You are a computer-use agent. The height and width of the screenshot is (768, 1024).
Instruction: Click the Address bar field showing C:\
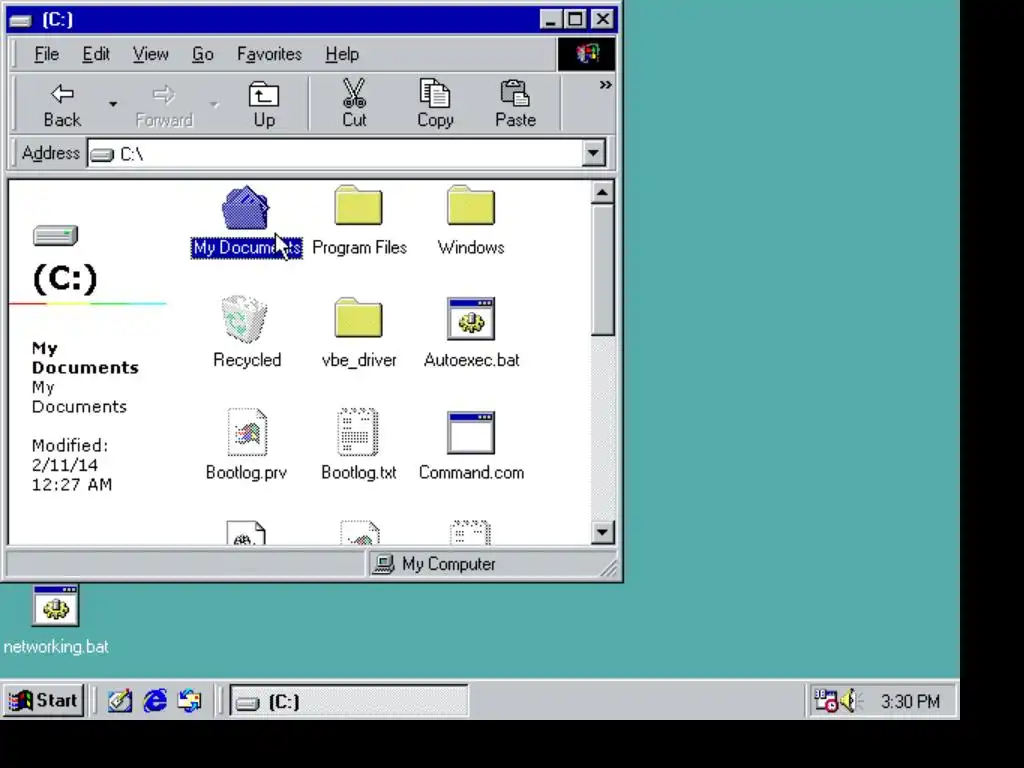334,153
